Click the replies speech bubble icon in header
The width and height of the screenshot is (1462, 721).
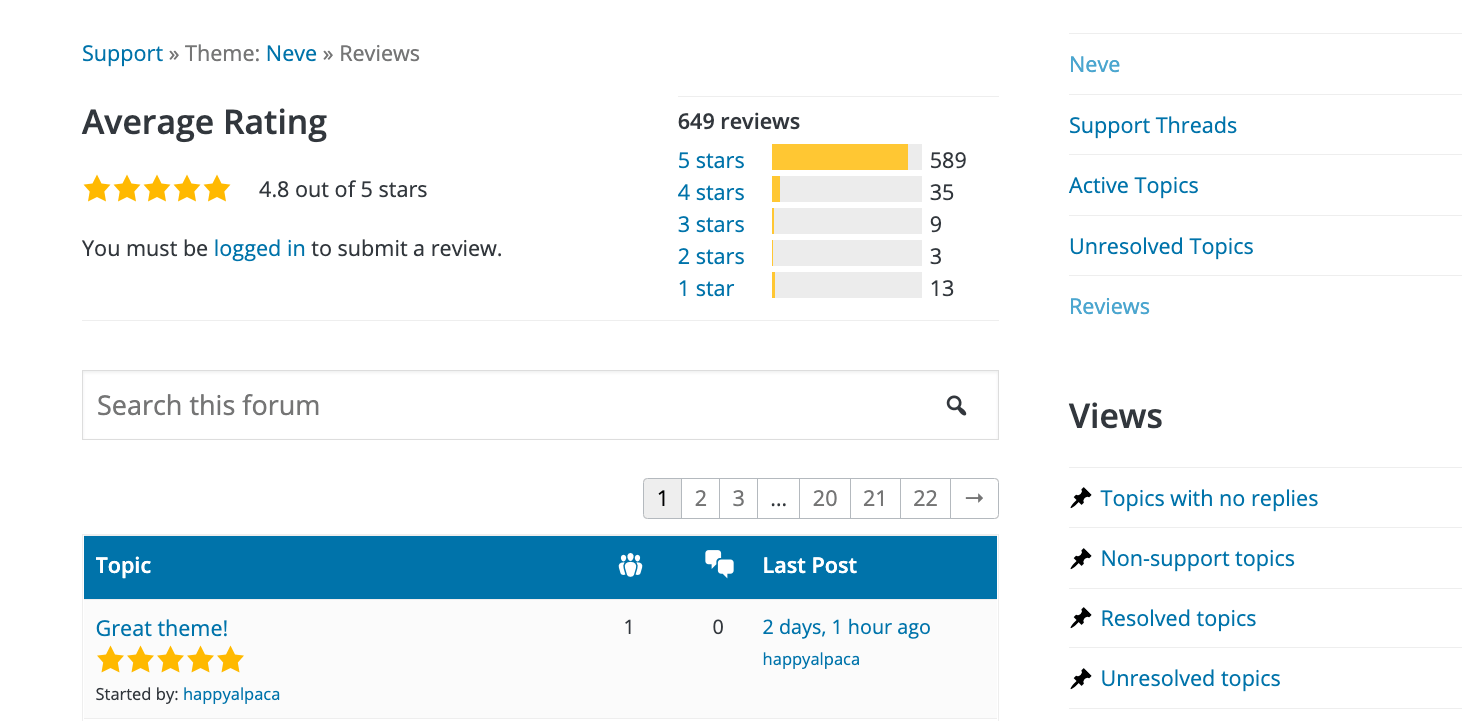tap(719, 565)
